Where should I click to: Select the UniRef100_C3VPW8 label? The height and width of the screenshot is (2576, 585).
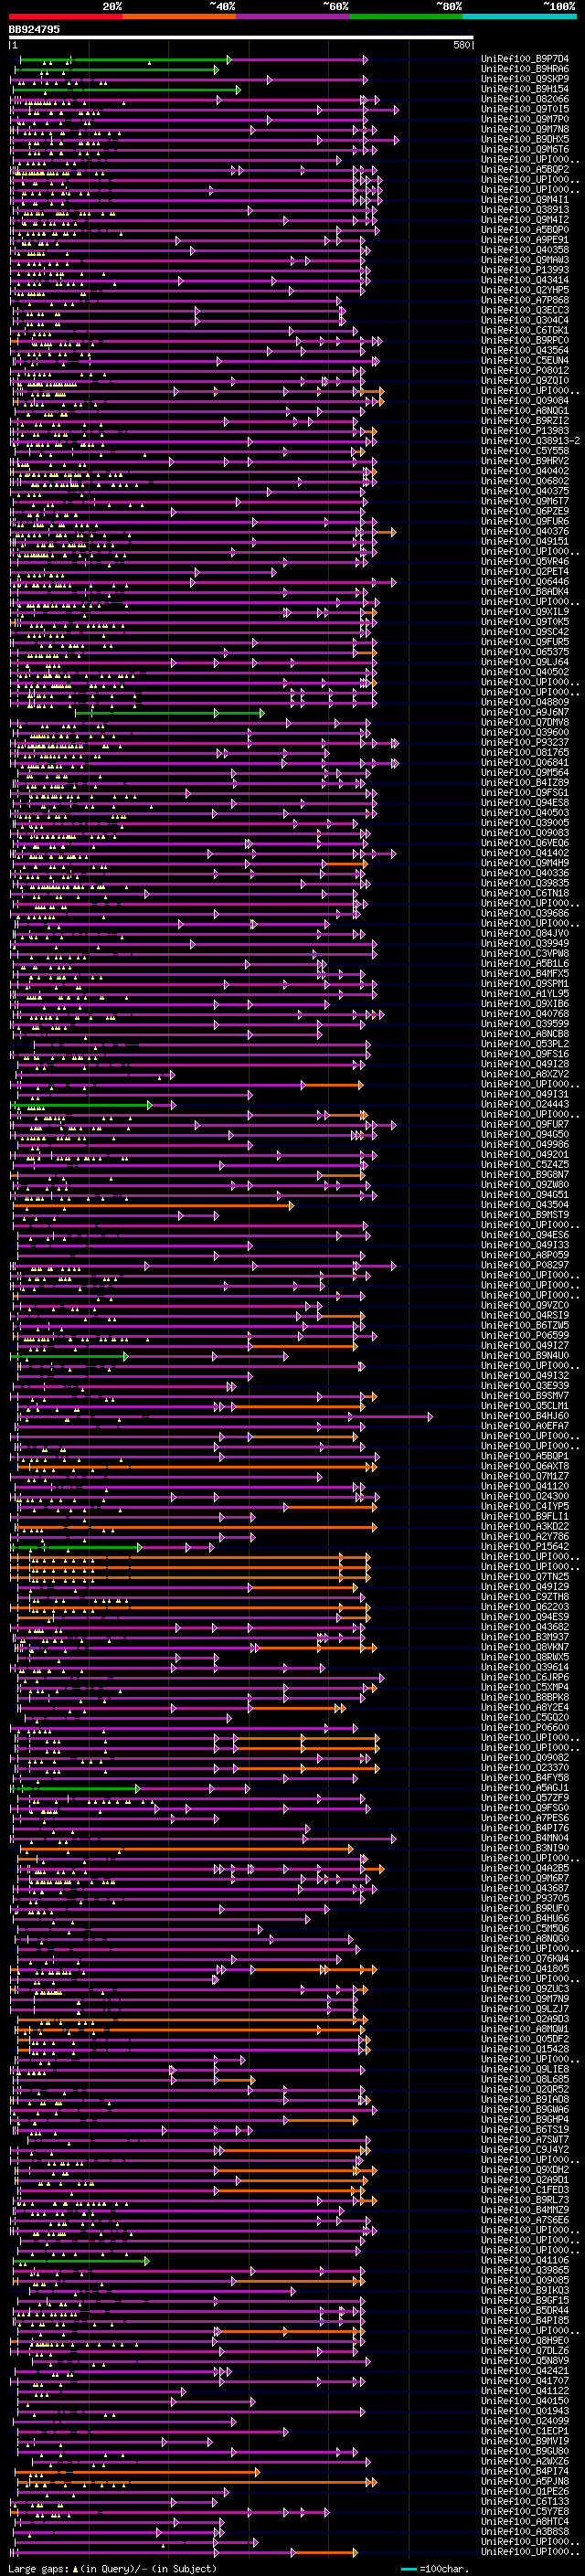[x=525, y=953]
